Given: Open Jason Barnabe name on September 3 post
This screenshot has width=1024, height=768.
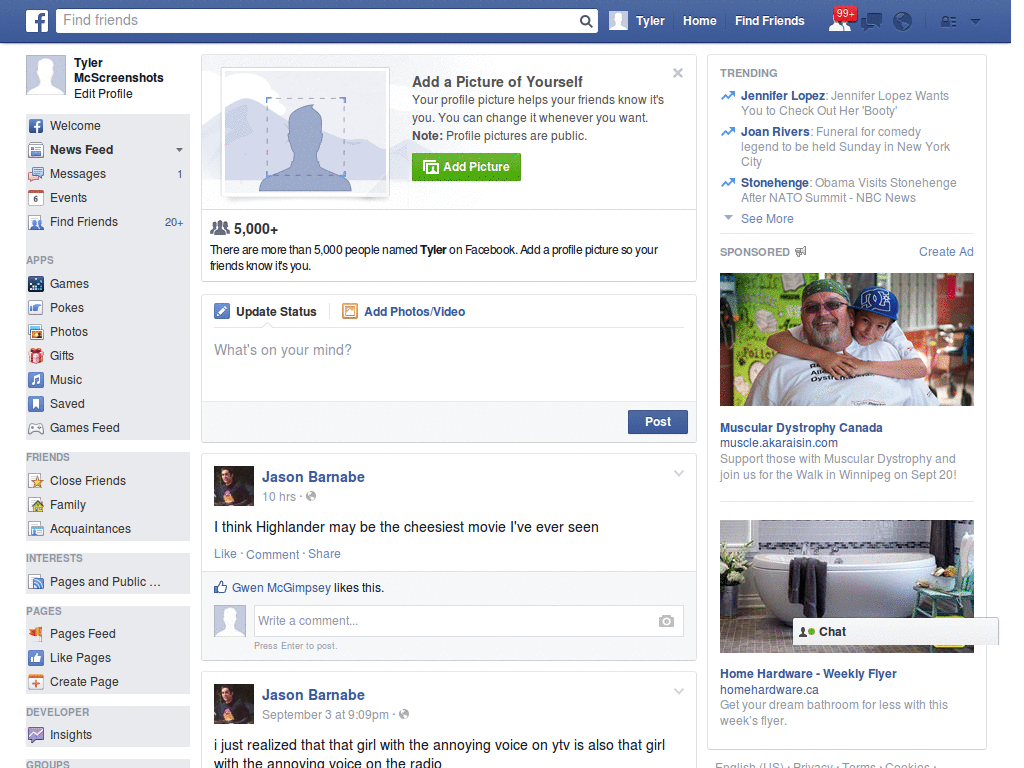Looking at the screenshot, I should 313,695.
